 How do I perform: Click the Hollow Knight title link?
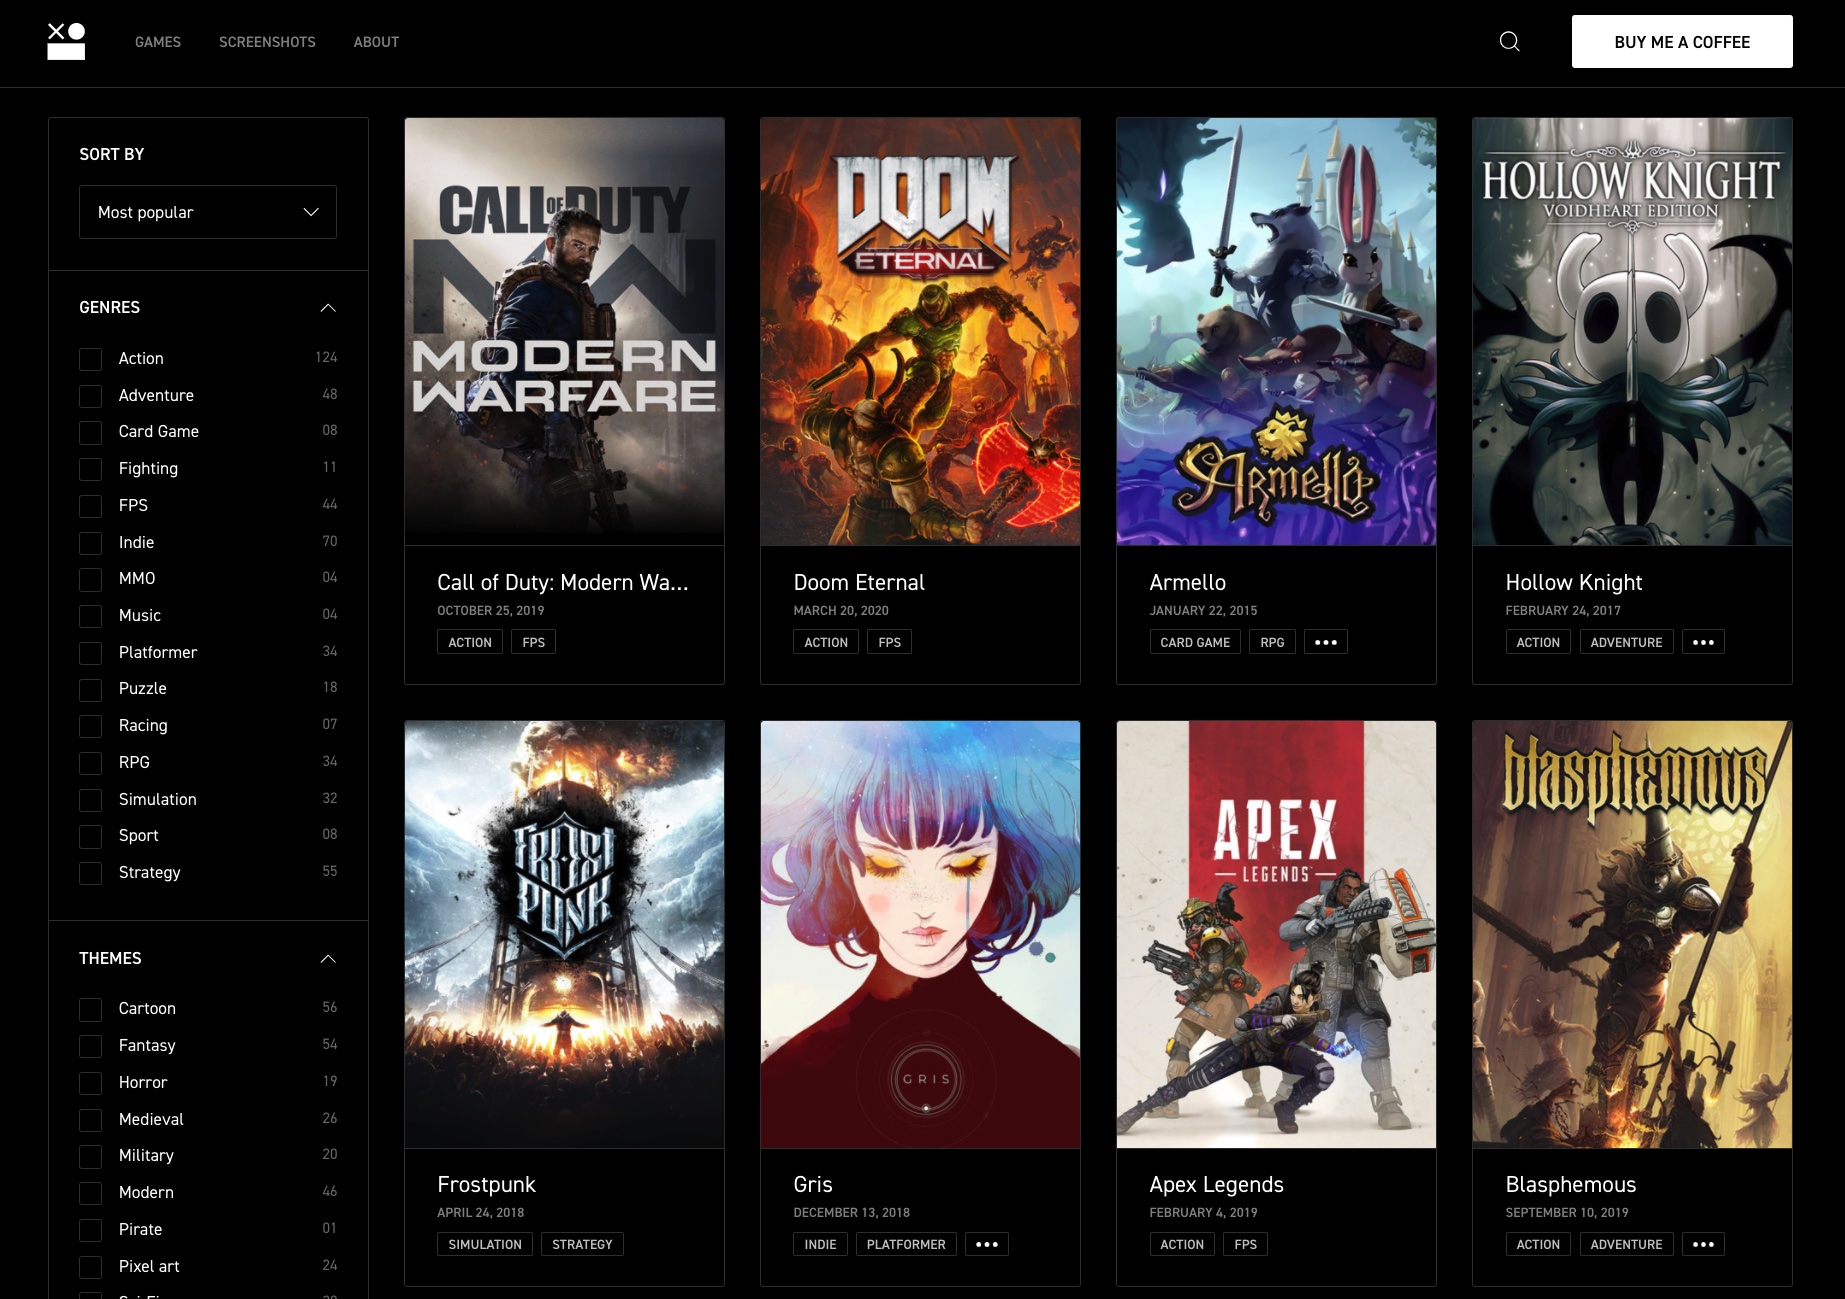tap(1574, 583)
